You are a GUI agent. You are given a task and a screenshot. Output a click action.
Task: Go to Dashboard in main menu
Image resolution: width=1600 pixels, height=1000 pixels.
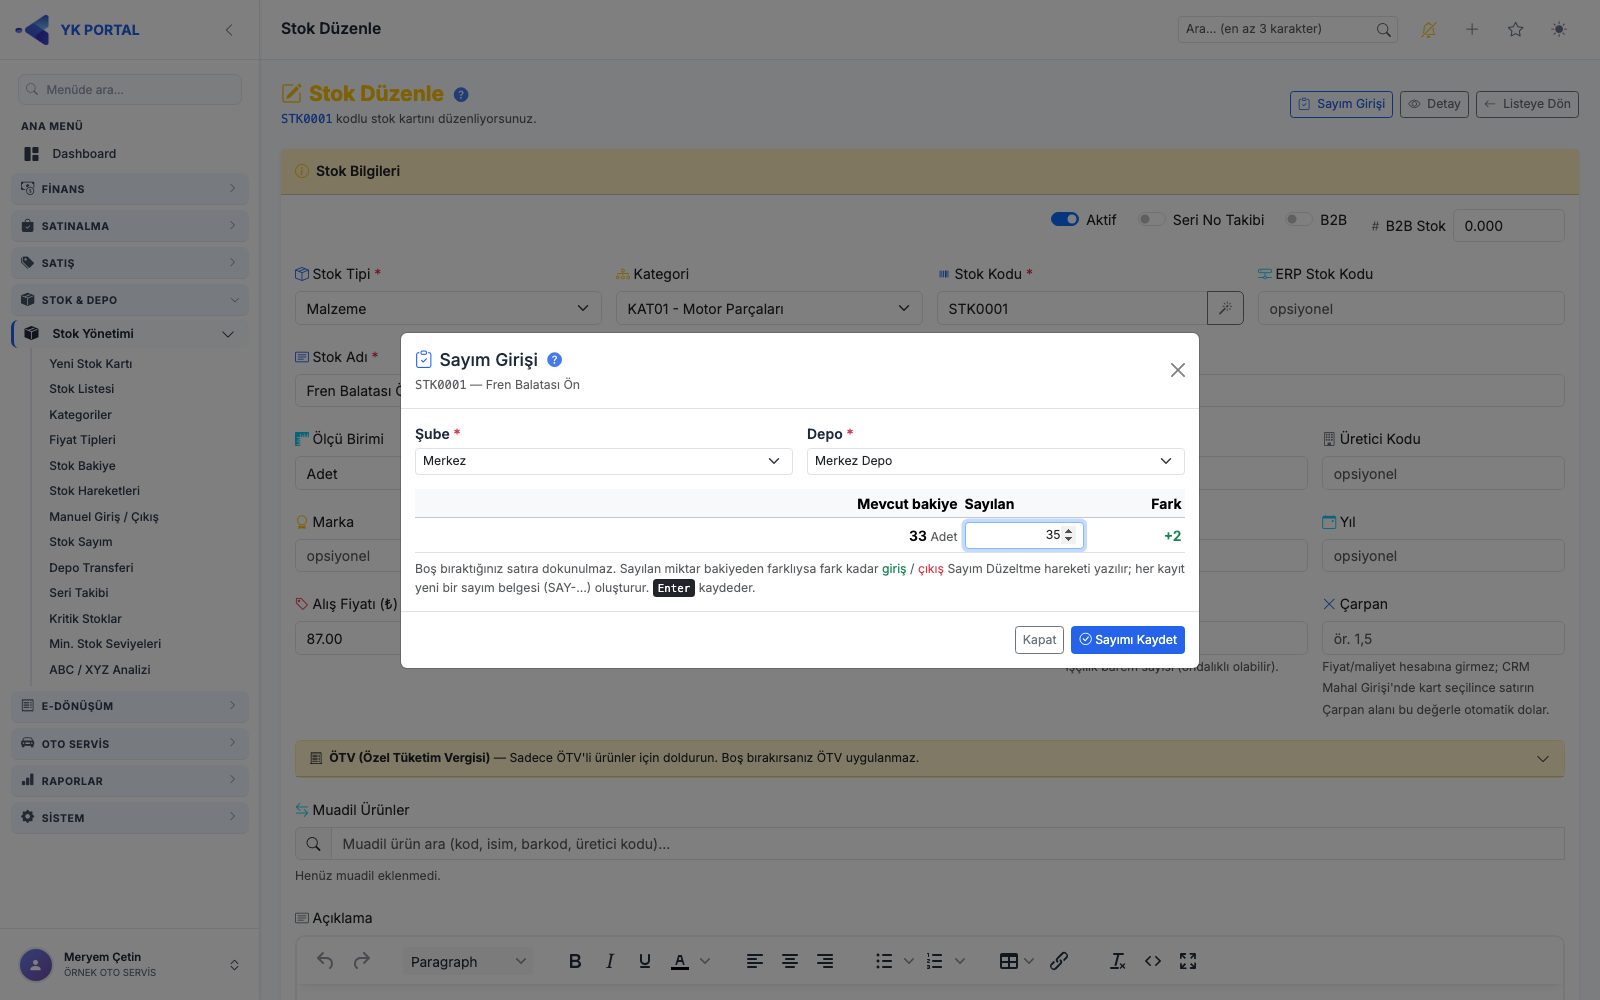pos(84,154)
